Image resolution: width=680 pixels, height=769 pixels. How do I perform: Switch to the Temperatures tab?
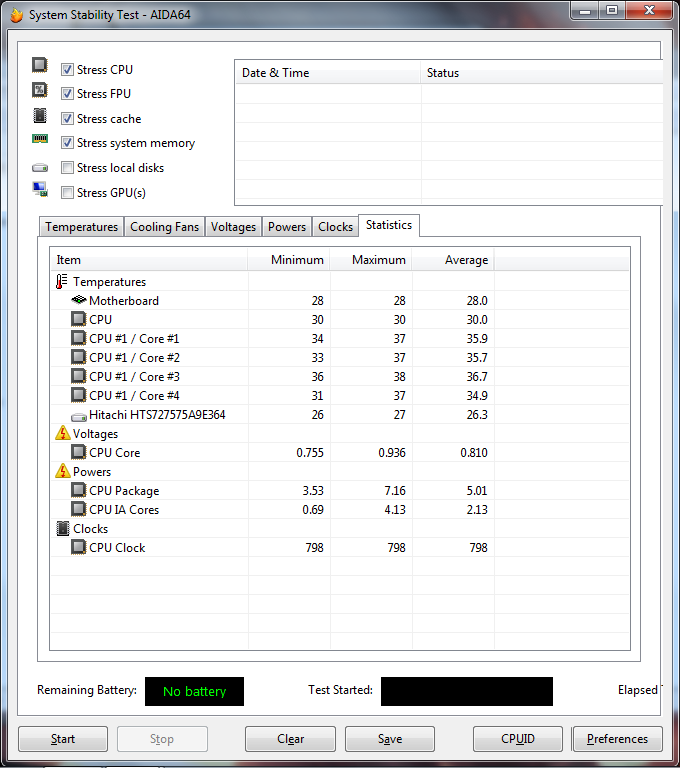(x=81, y=227)
